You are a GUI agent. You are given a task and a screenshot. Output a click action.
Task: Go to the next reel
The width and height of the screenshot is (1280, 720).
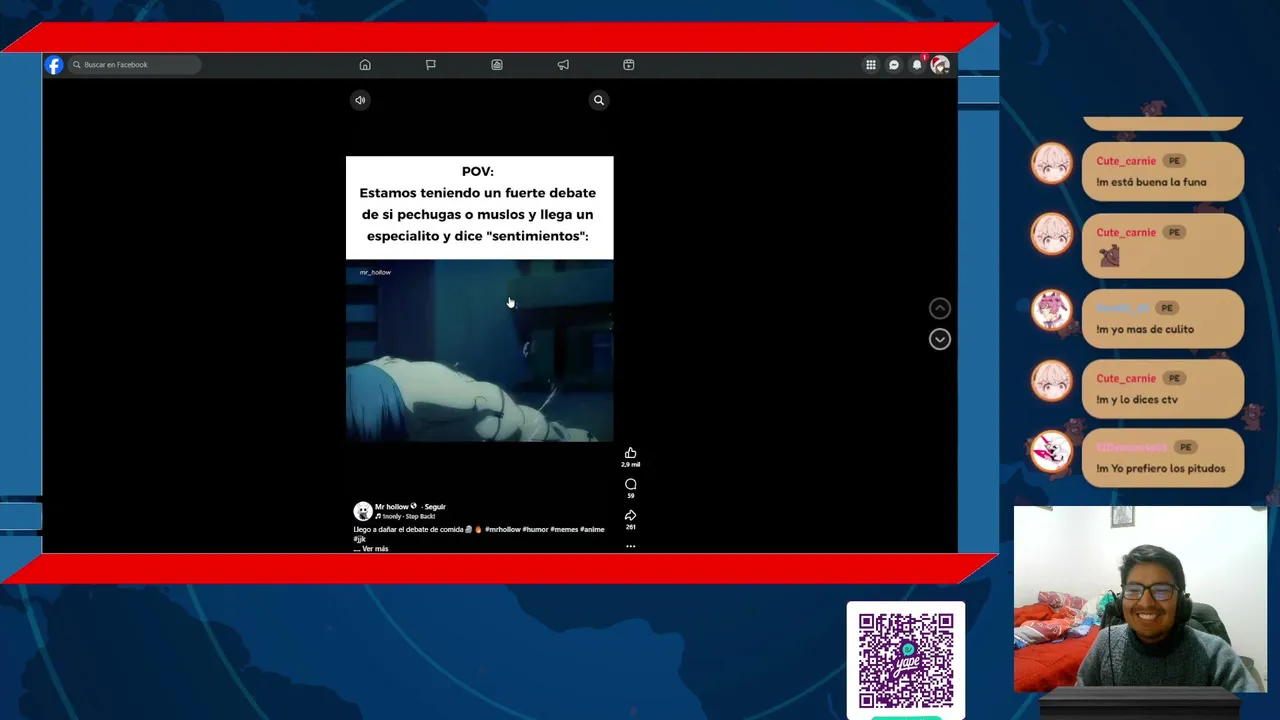940,339
